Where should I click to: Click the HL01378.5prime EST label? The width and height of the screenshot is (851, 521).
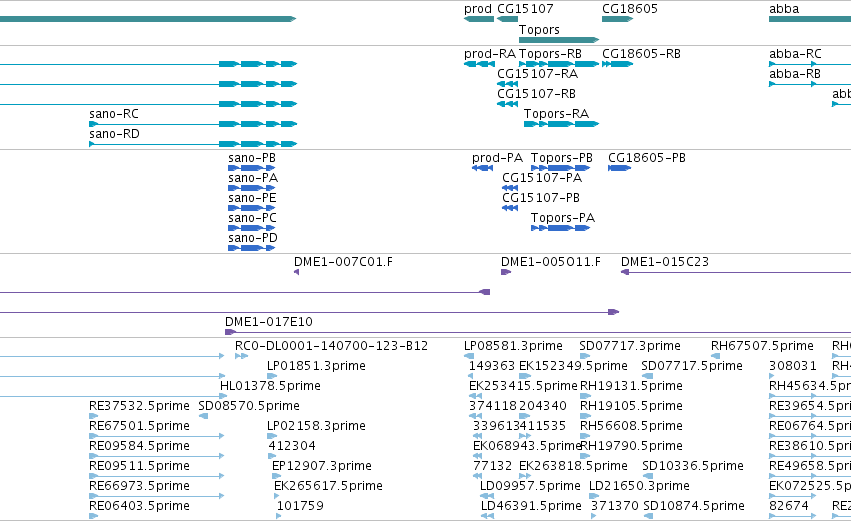[270, 387]
